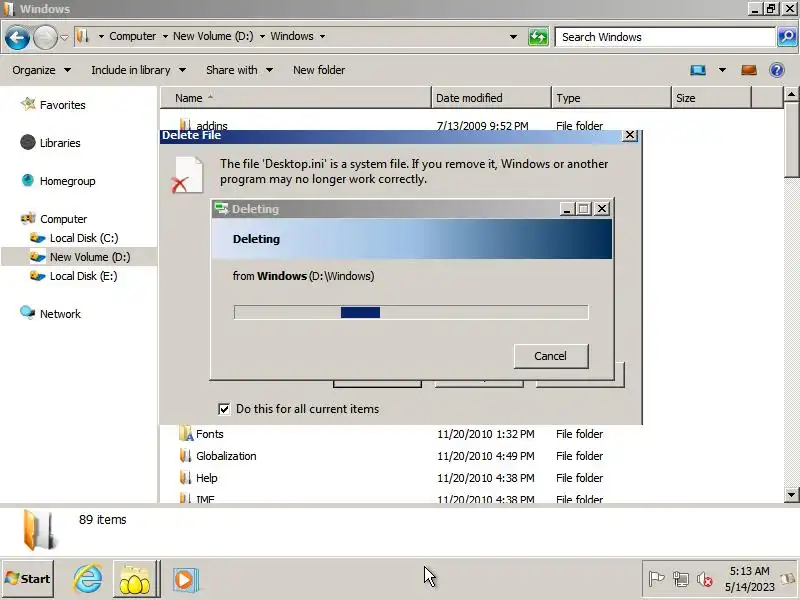Sort by the Name column header
Image resolution: width=800 pixels, height=600 pixels.
[x=295, y=98]
